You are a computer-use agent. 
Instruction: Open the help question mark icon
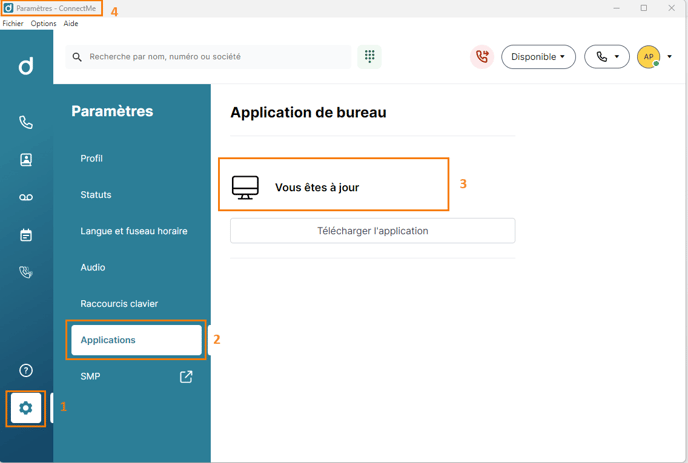tap(26, 370)
